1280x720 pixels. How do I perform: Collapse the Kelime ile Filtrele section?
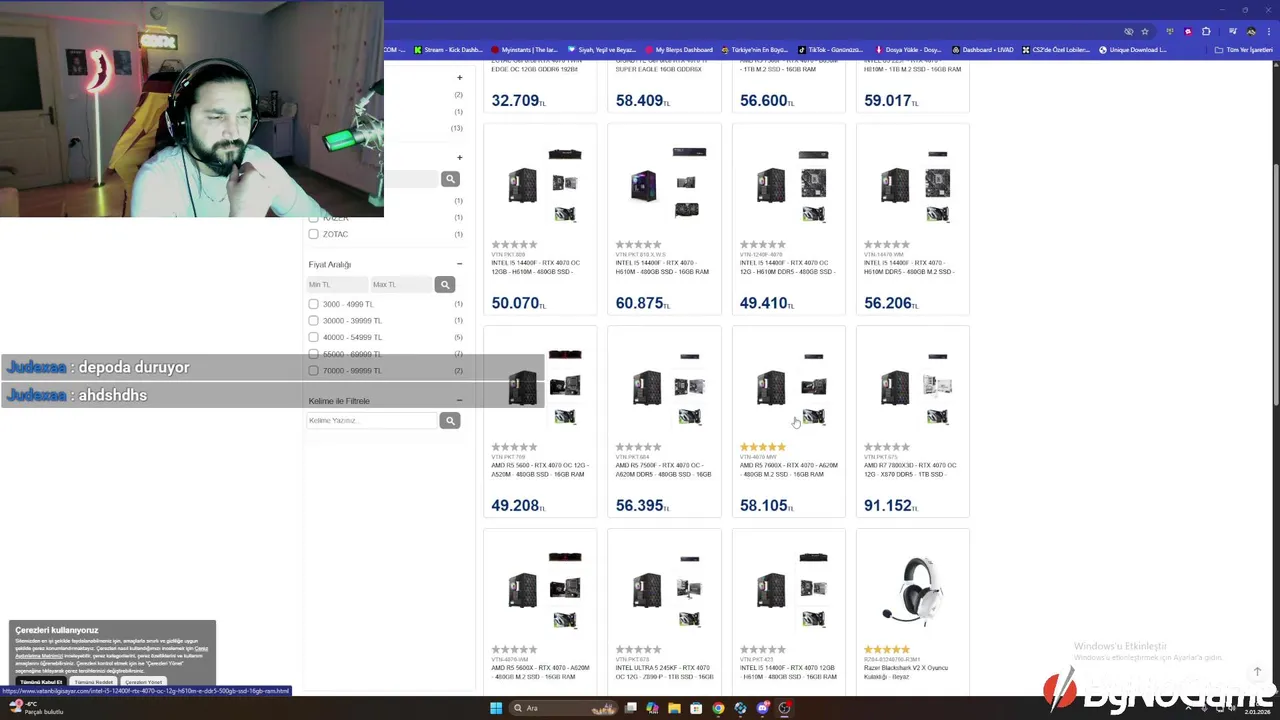click(459, 401)
